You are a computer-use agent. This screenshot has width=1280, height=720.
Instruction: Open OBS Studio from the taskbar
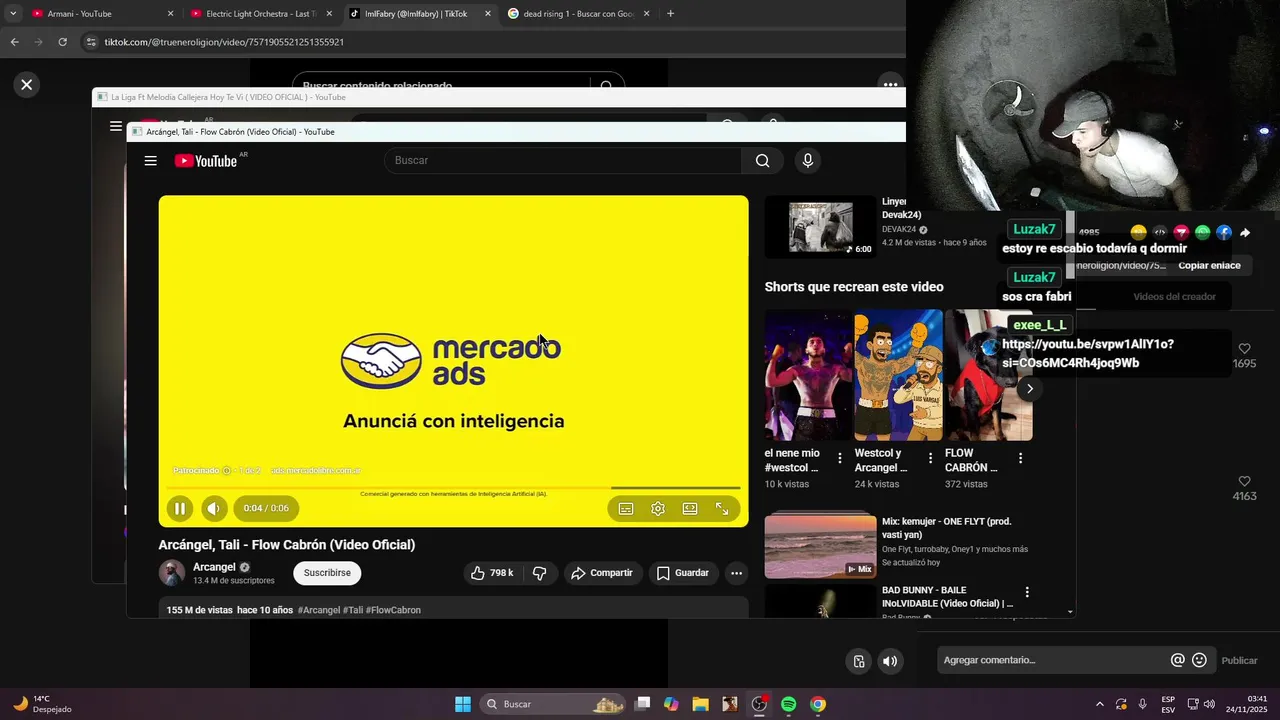coord(759,704)
